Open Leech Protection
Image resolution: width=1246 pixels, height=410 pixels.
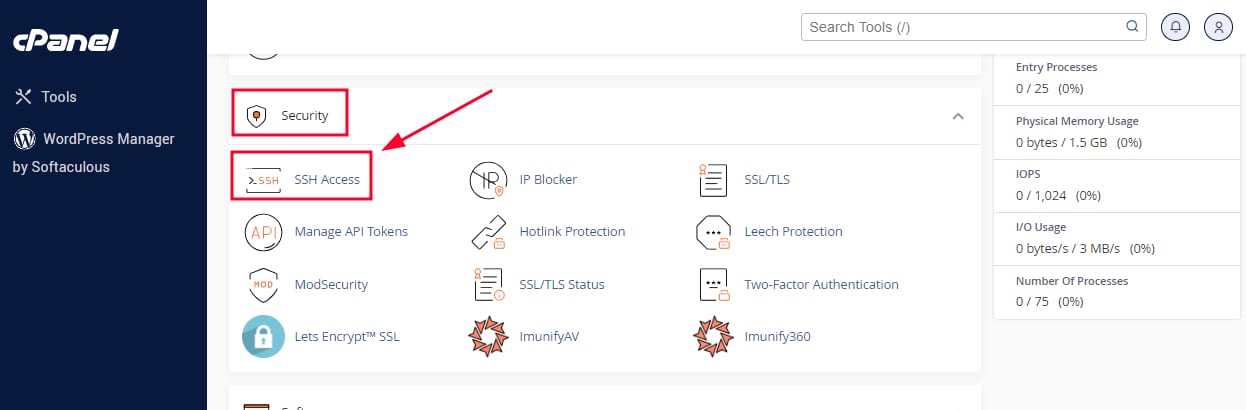coord(793,232)
